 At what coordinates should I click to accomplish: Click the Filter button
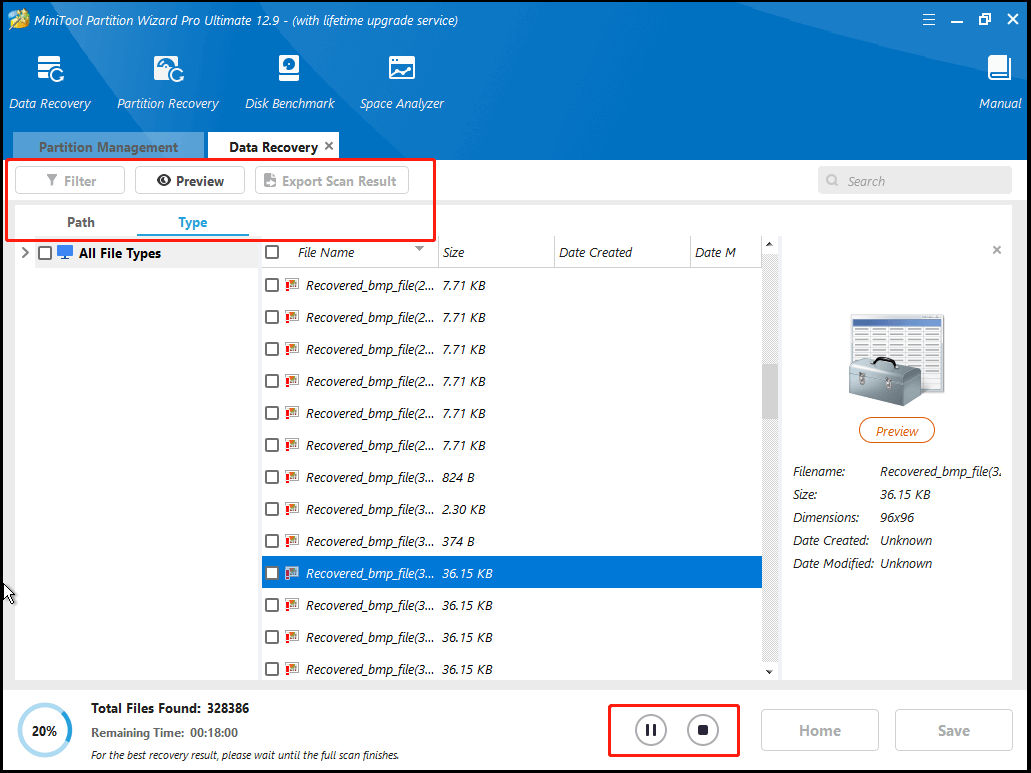tap(70, 180)
